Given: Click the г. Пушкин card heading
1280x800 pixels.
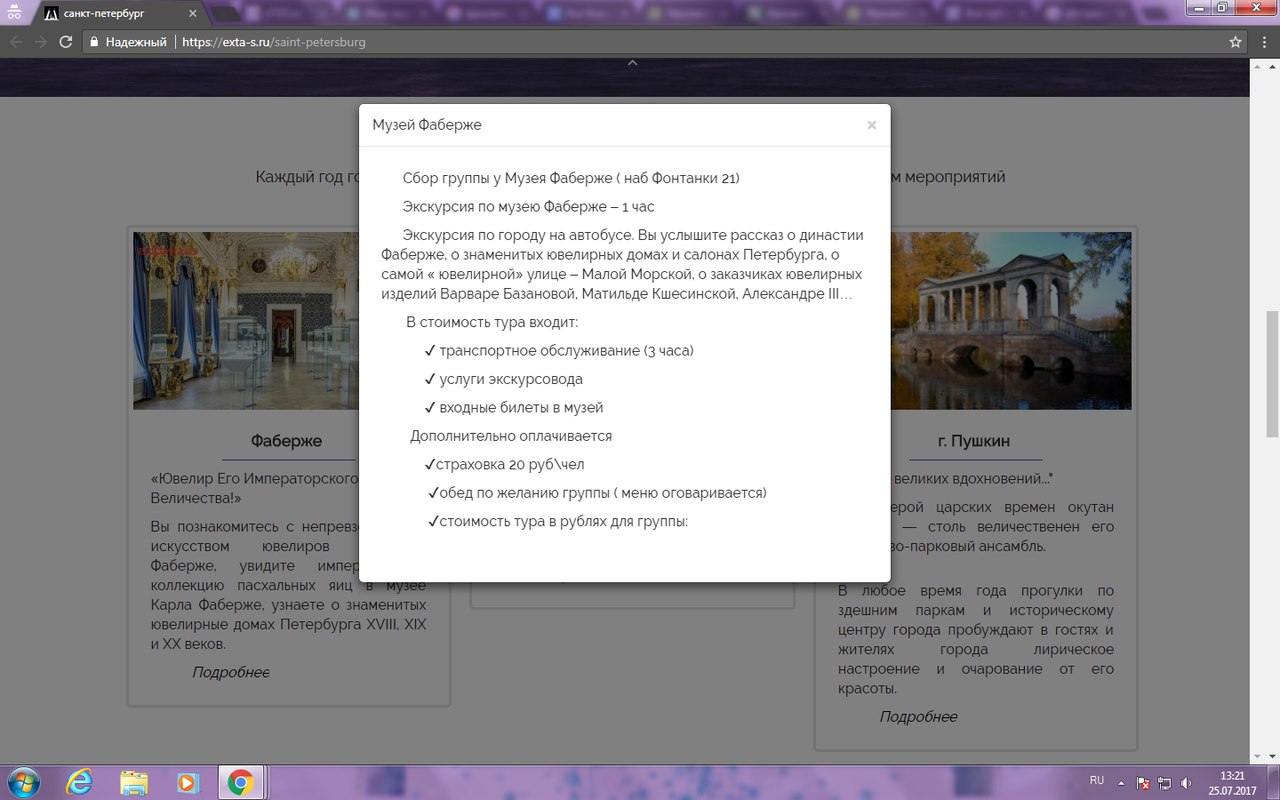Looking at the screenshot, I should [x=975, y=441].
